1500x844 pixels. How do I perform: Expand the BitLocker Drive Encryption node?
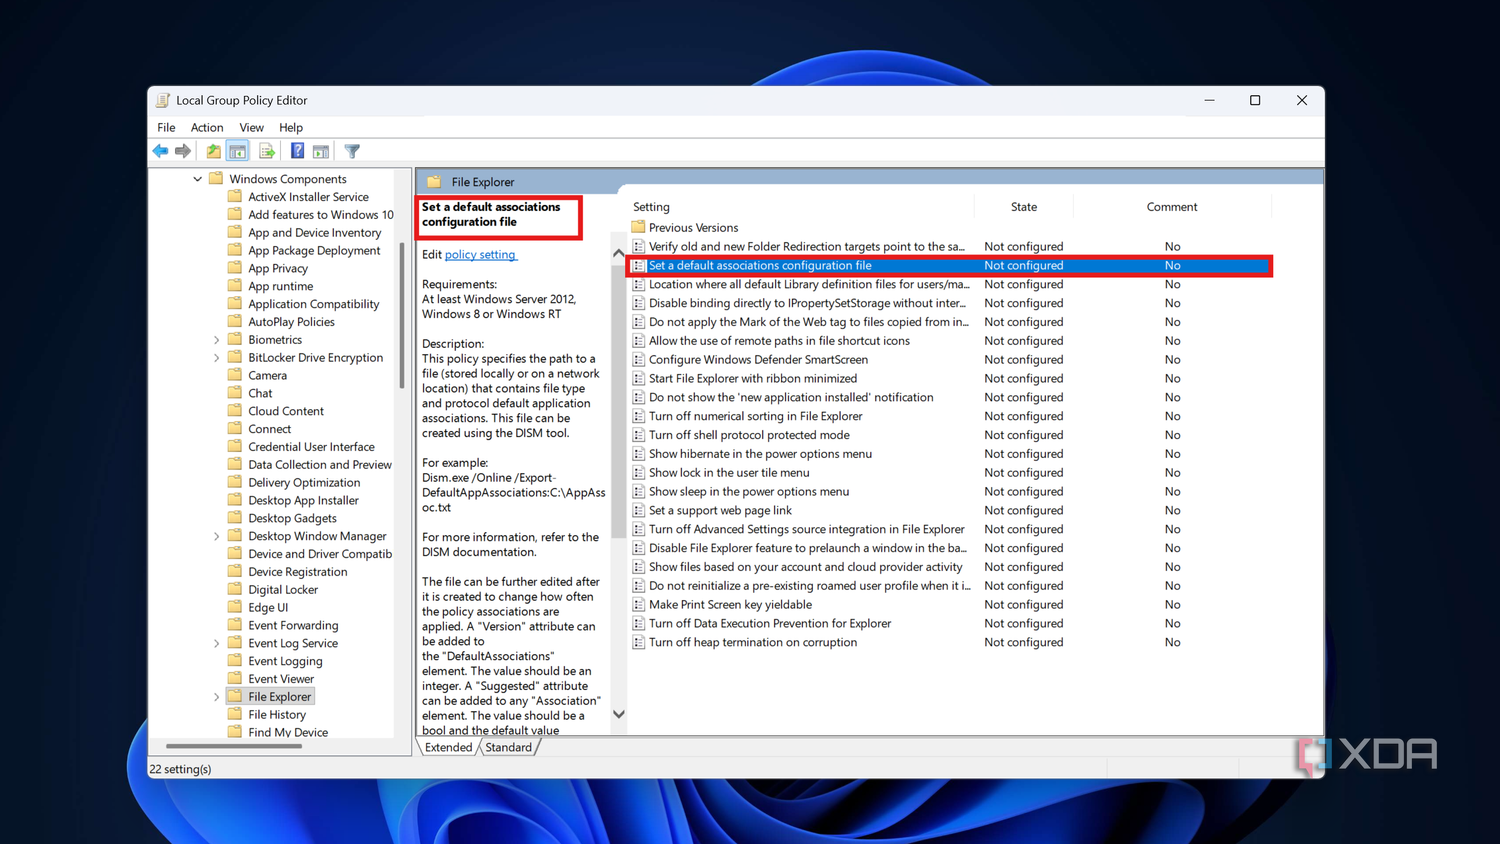tap(216, 358)
